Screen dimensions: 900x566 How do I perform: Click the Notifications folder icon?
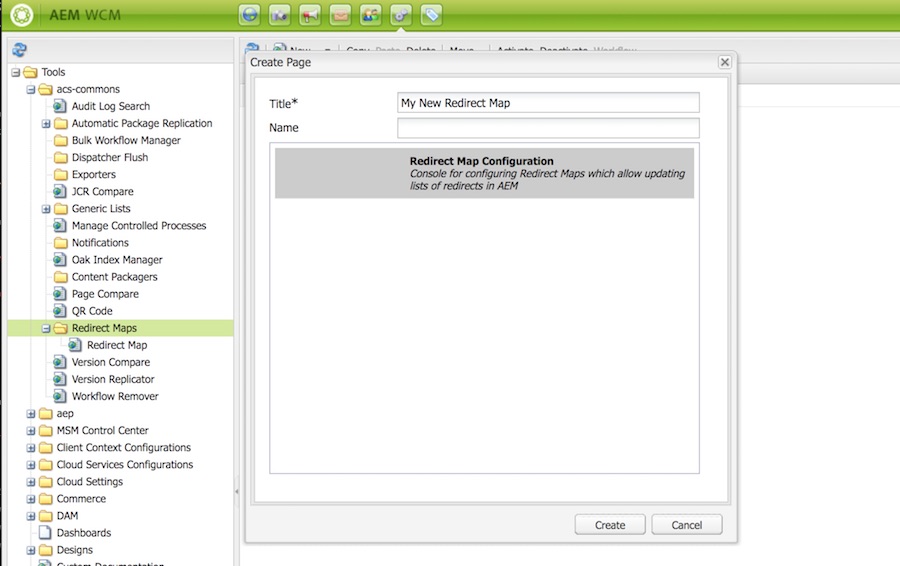click(61, 242)
